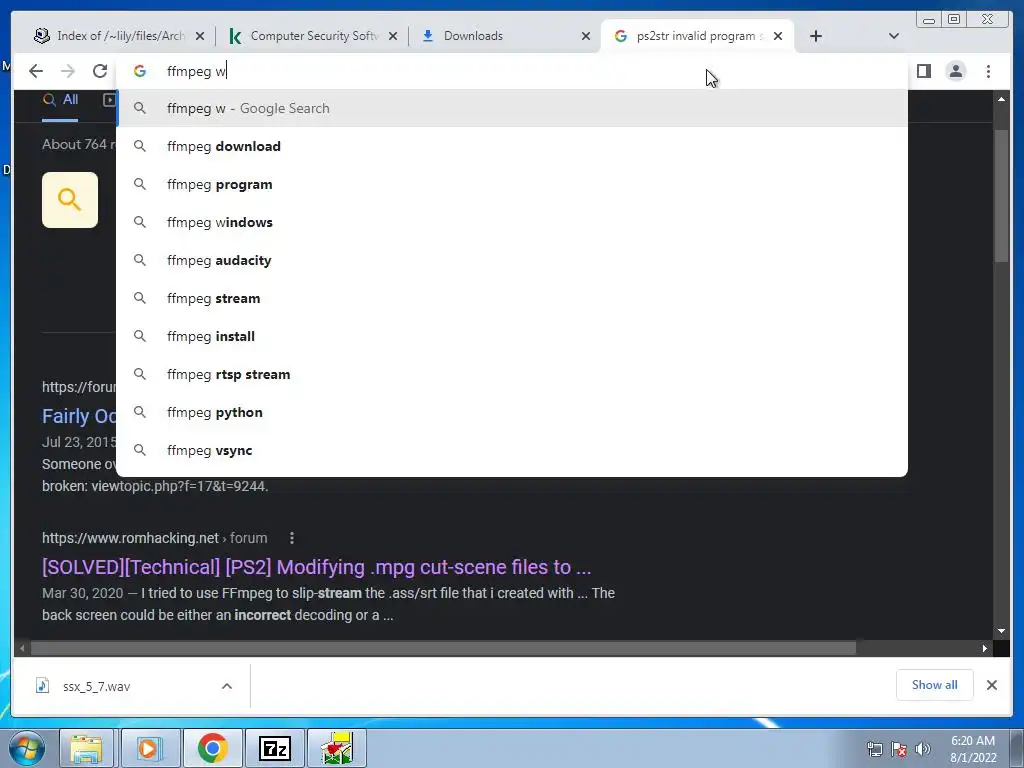Select the 'ffmpeg download' suggestion

click(512, 146)
